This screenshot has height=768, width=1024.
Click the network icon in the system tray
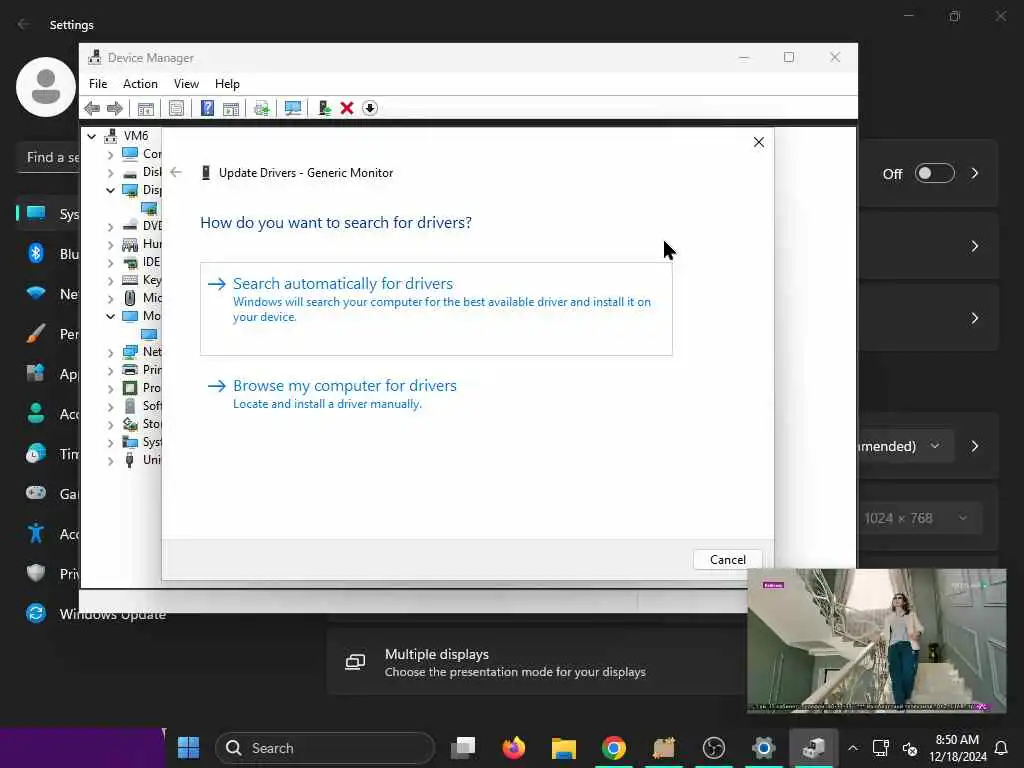point(881,748)
